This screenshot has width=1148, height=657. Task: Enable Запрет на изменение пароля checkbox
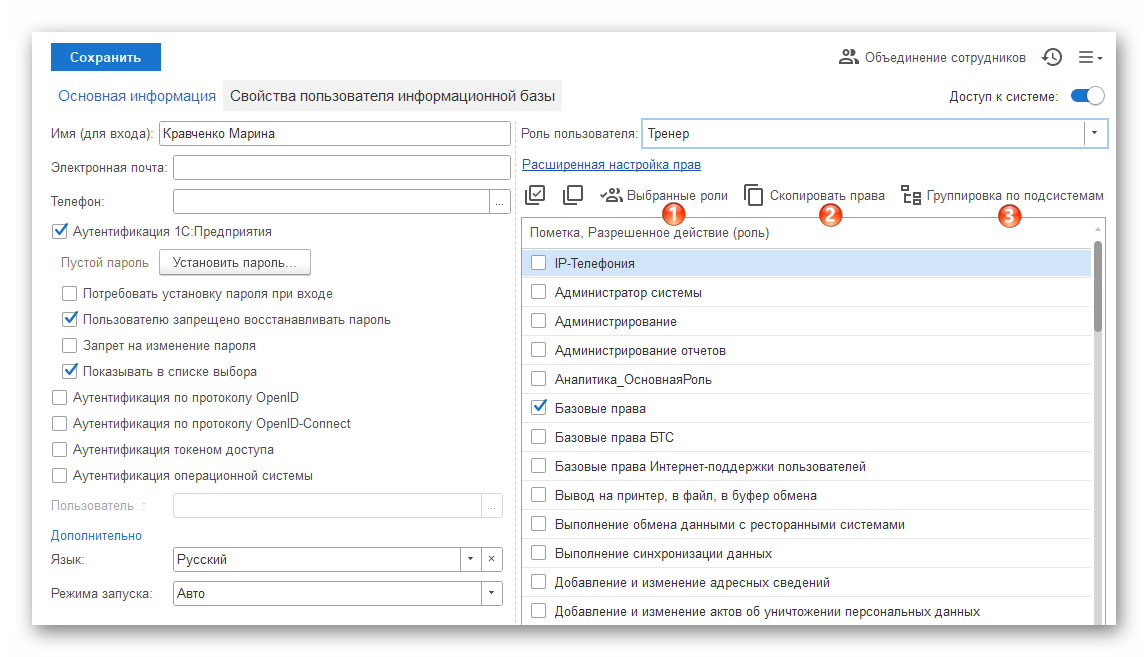point(70,346)
